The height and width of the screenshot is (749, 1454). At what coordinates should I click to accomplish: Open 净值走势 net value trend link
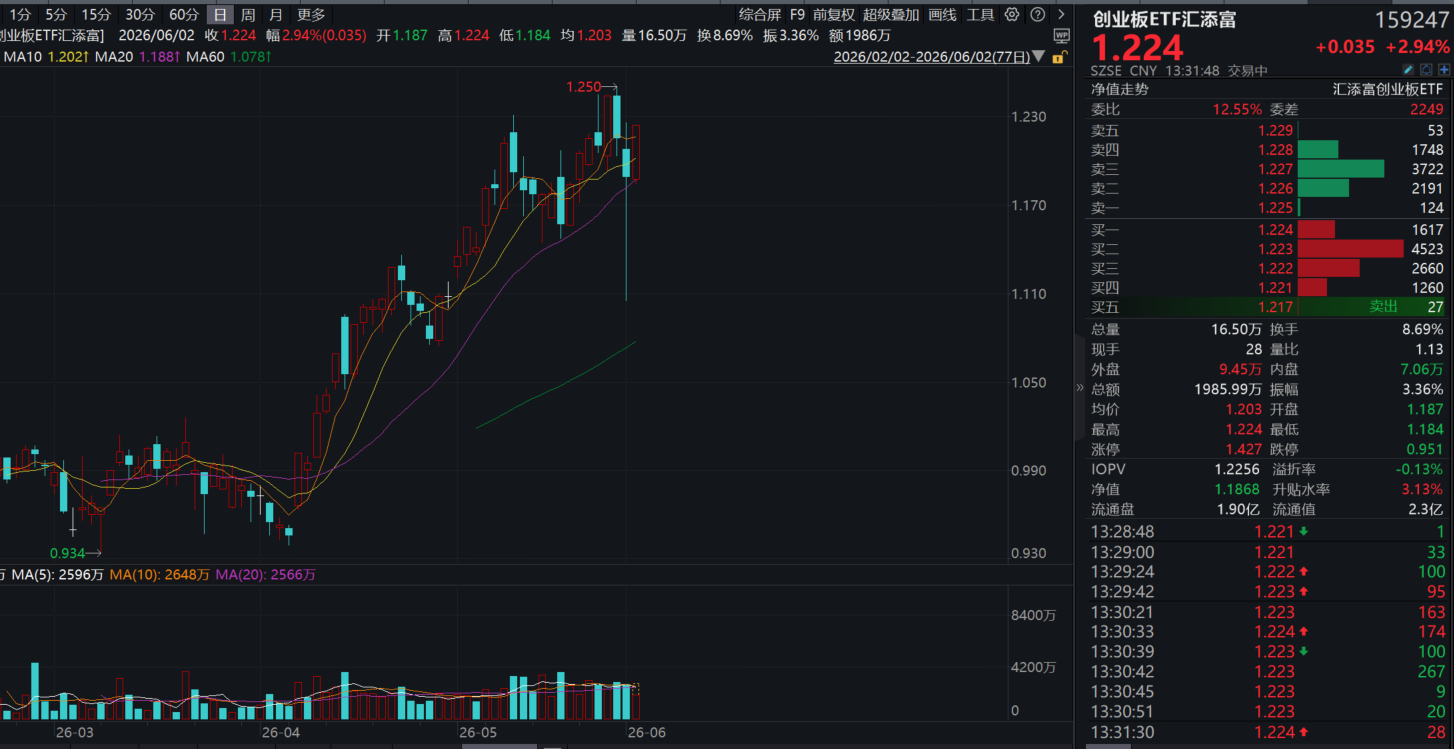(1120, 89)
